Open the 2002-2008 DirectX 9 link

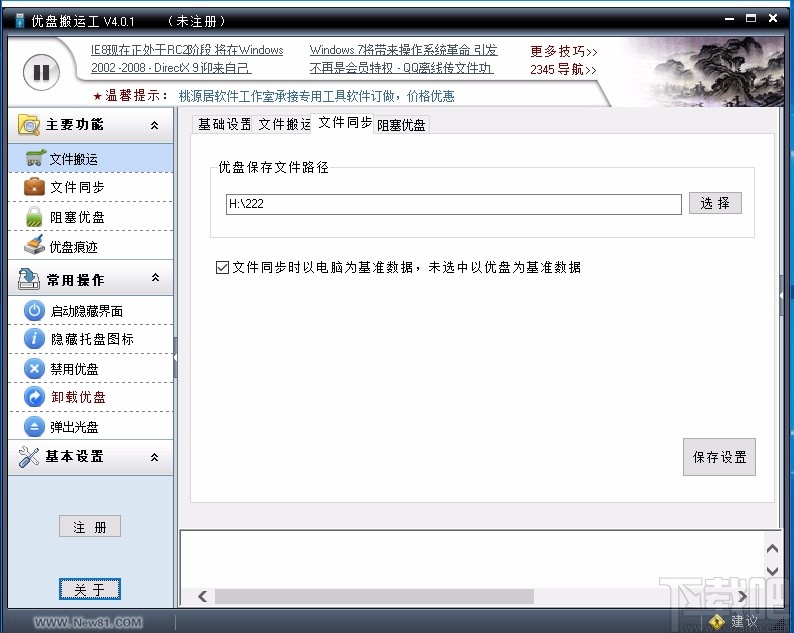(x=171, y=67)
